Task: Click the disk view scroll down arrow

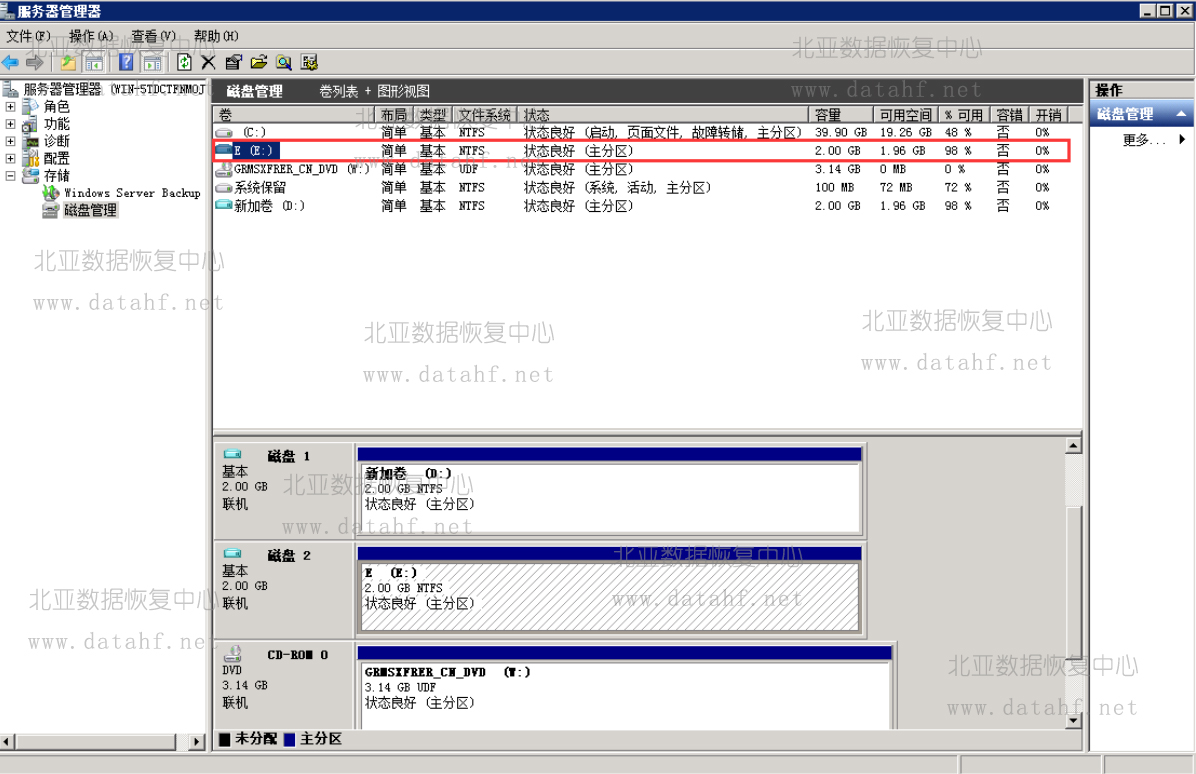Action: [x=1073, y=720]
